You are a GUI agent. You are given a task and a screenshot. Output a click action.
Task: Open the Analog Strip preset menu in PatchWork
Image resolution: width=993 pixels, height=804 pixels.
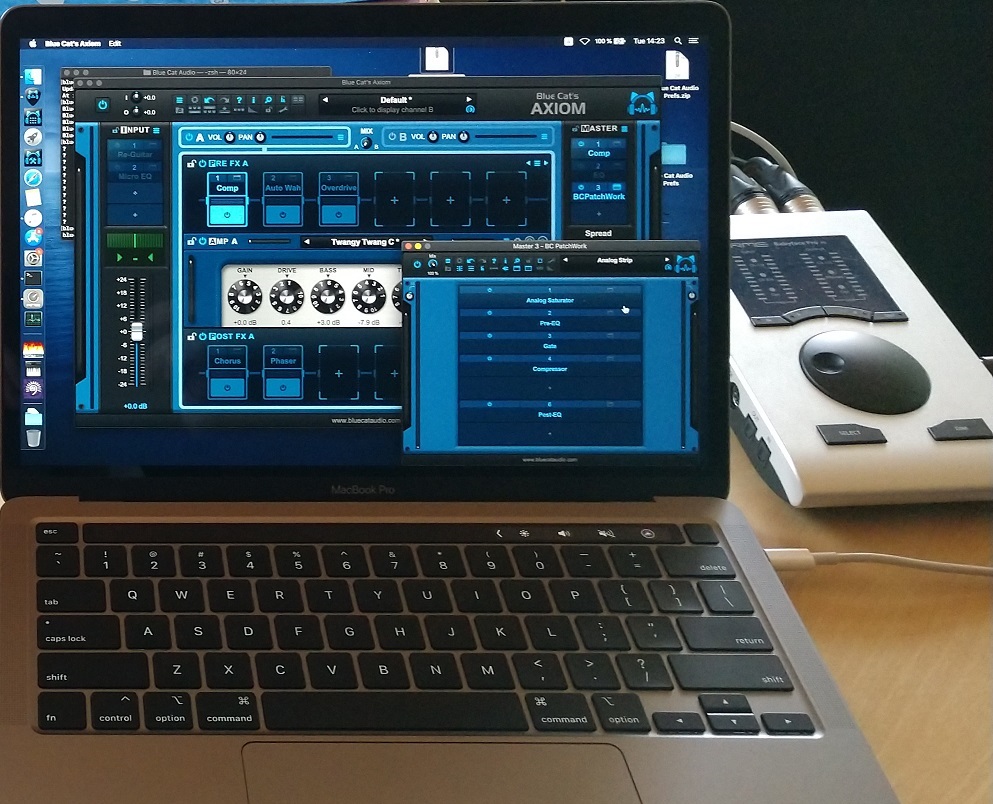[x=614, y=260]
